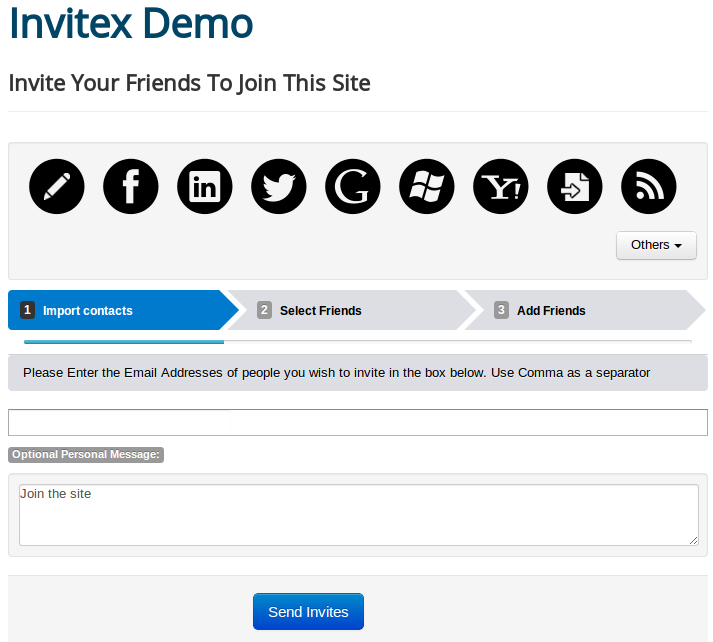Viewport: 713px width, 642px height.
Task: Click the RSS feed icon
Action: [x=649, y=186]
